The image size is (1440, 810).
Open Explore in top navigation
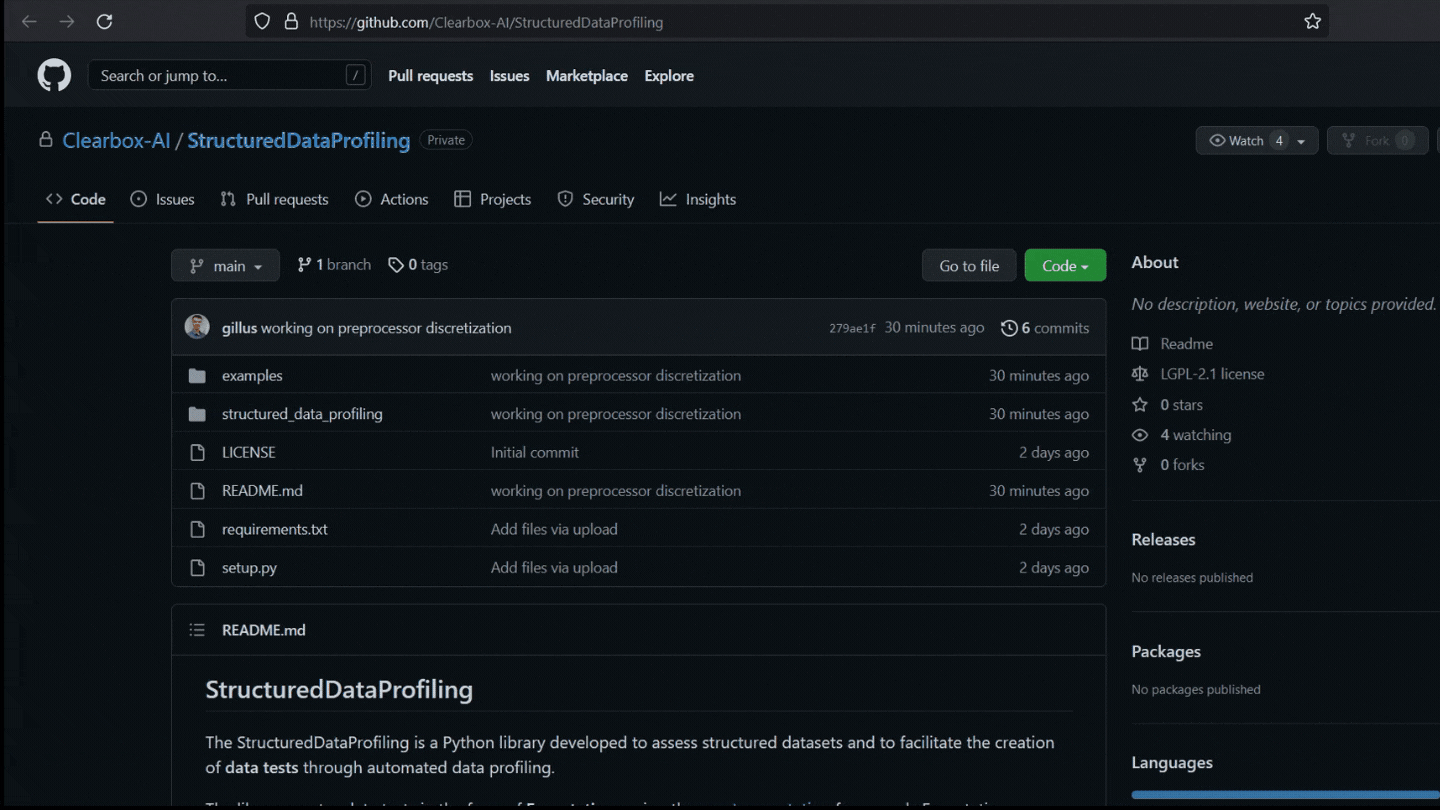(x=669, y=76)
